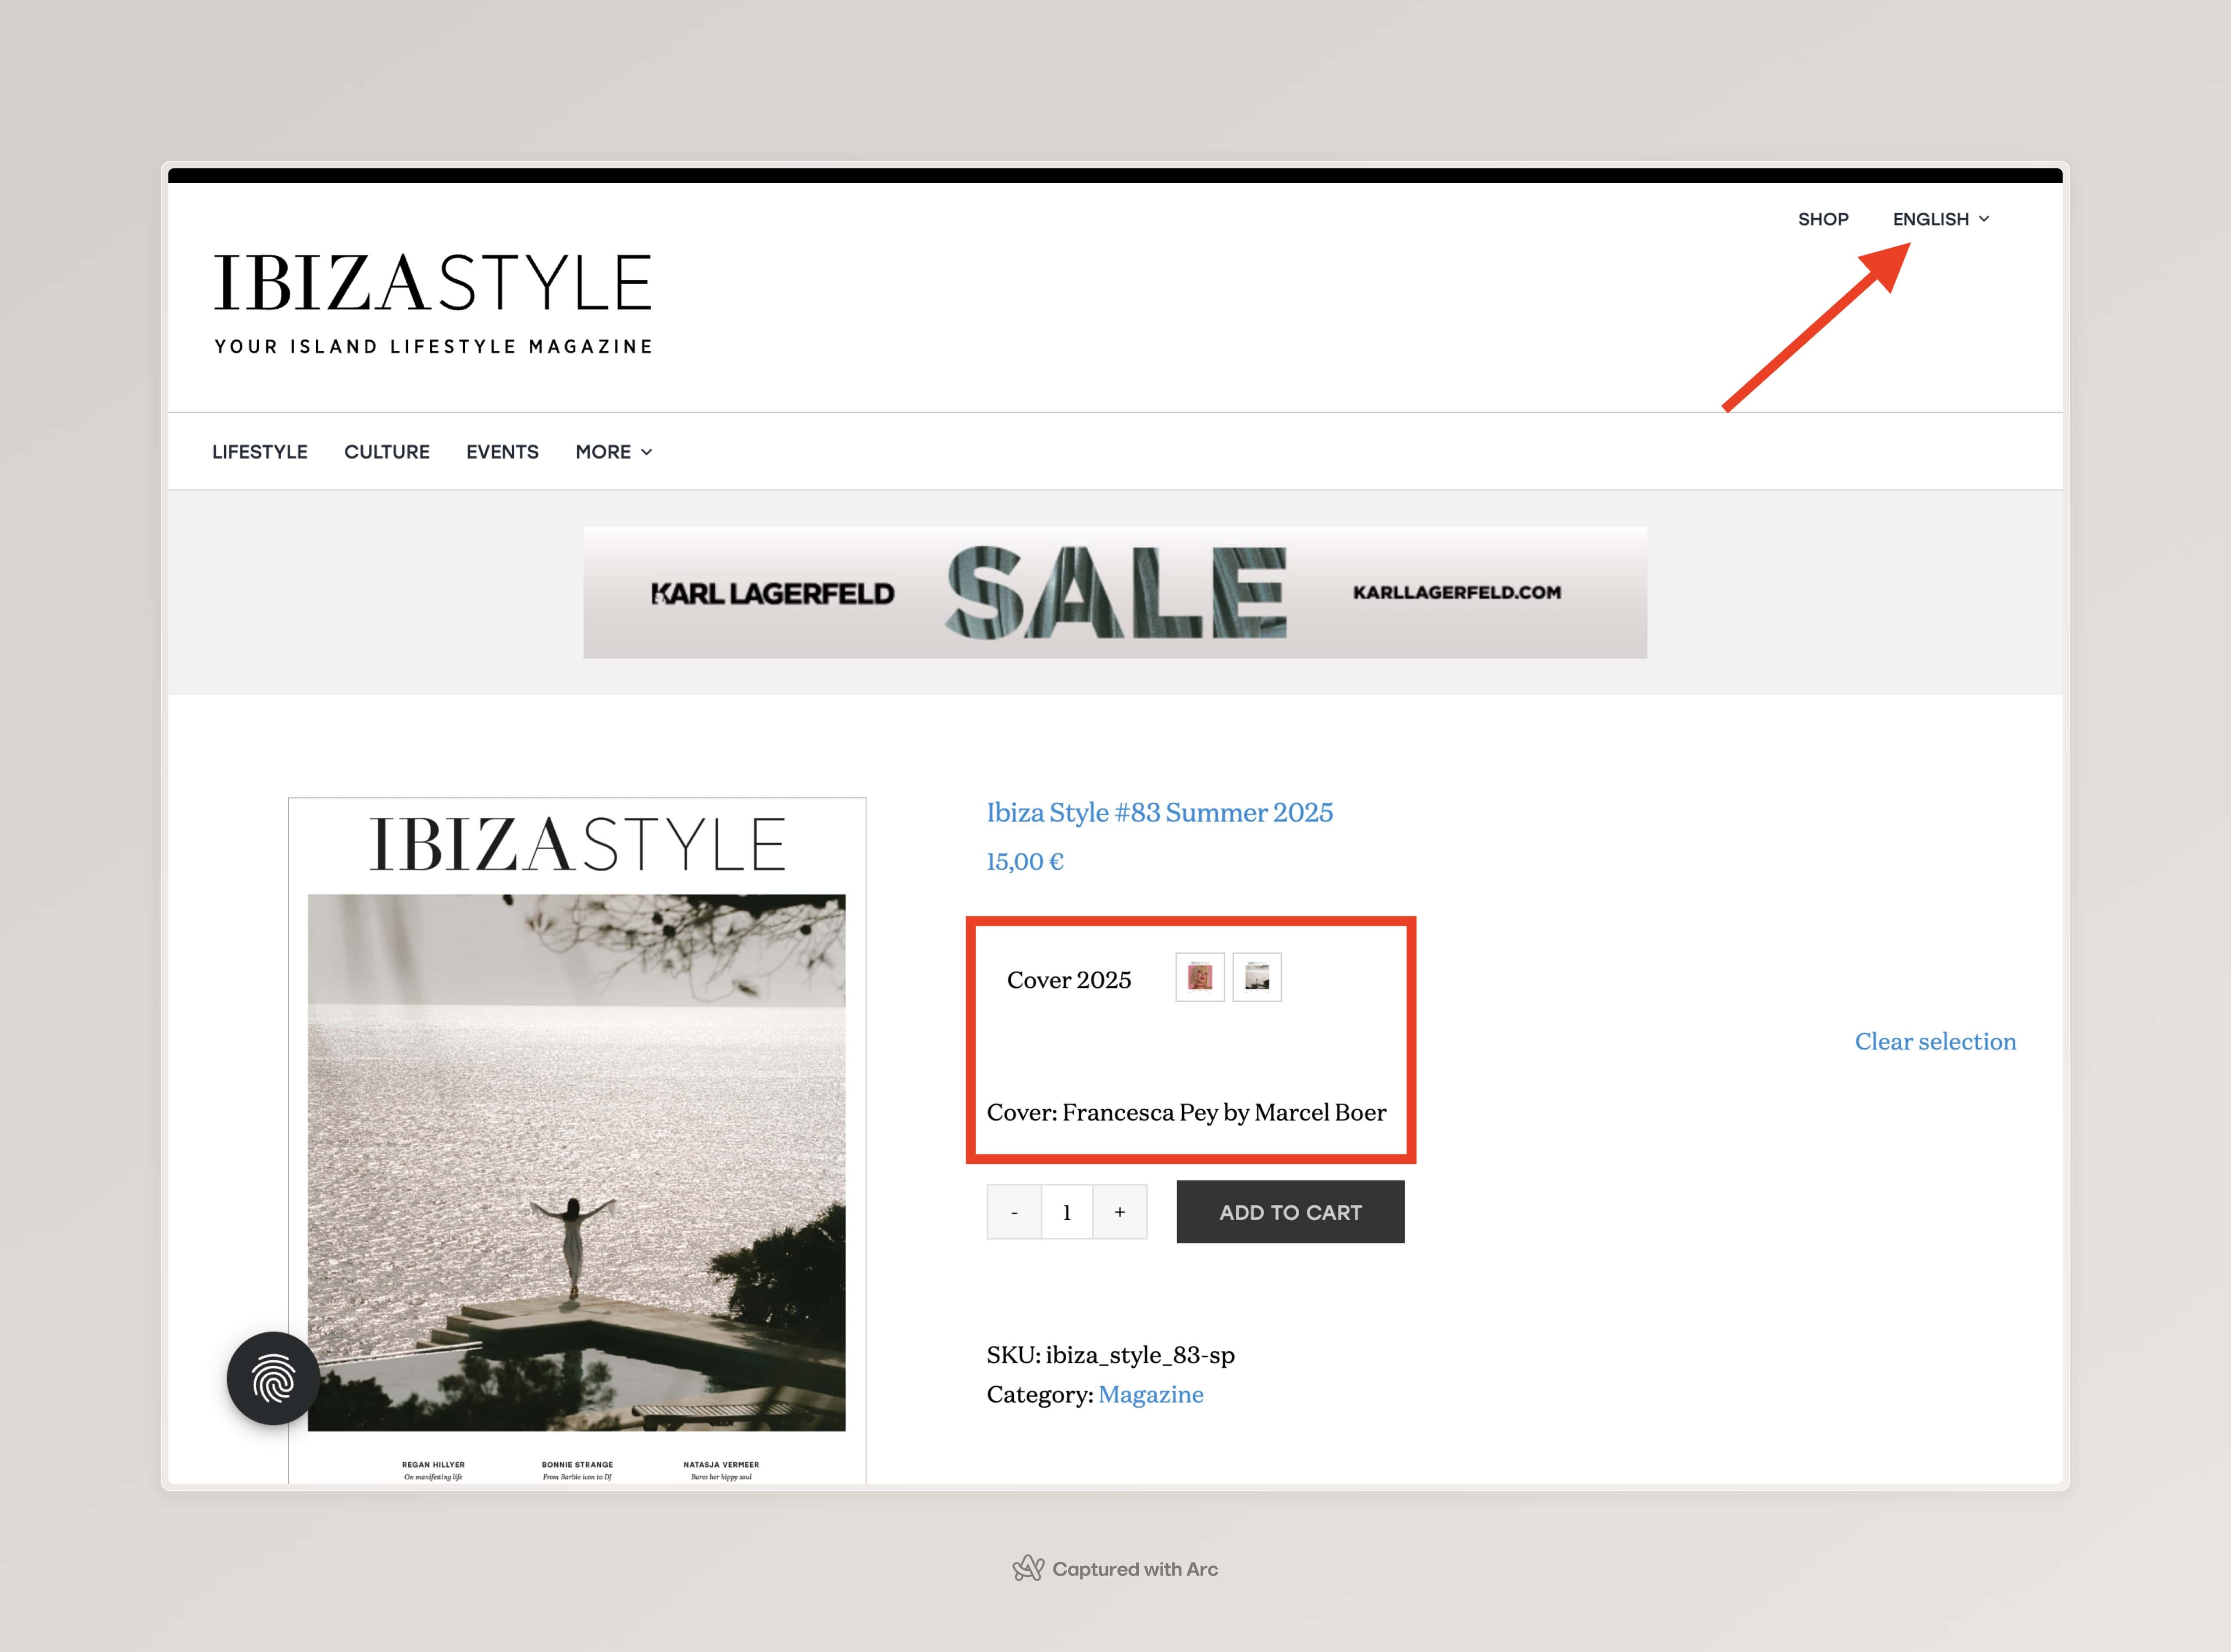This screenshot has height=1652, width=2231.
Task: Open the Ibiza Style #83 Summer 2025 title
Action: coord(1160,812)
